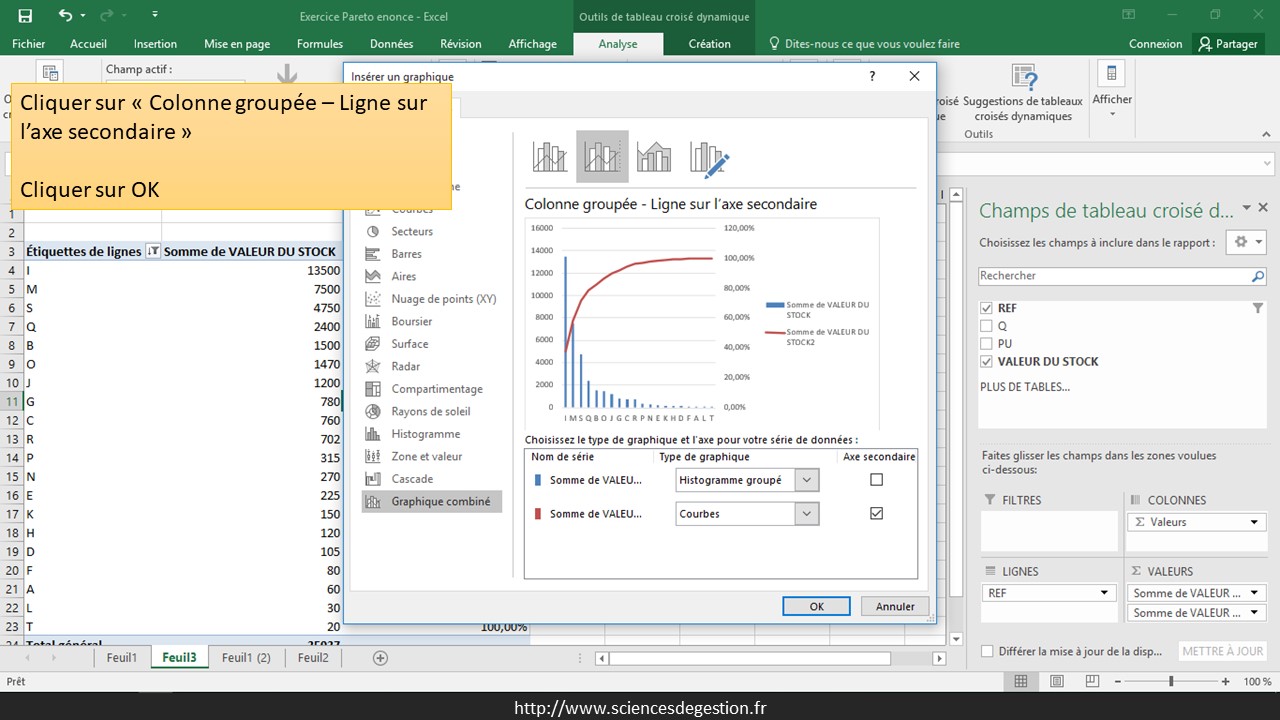The height and width of the screenshot is (720, 1280).
Task: Click the zoom slider in status bar
Action: pos(1171,681)
